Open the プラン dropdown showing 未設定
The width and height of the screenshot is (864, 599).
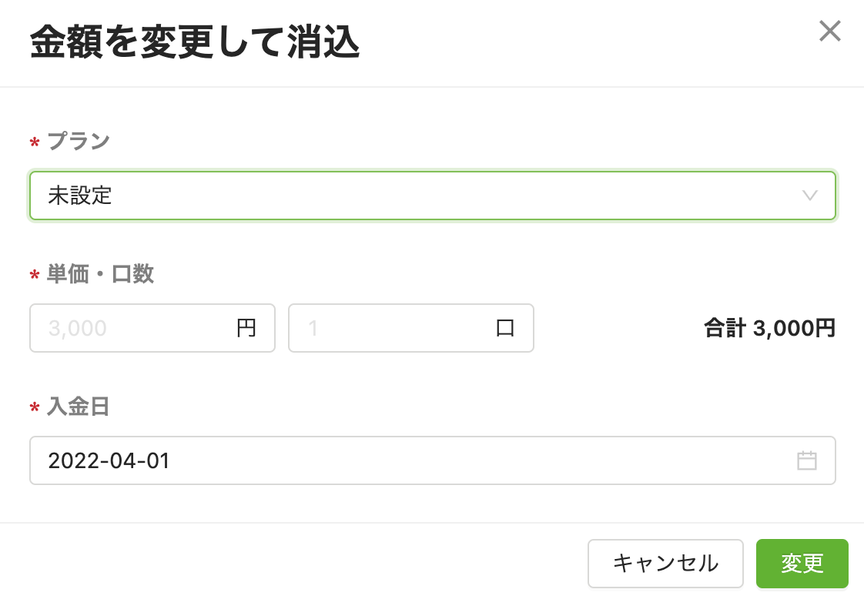(433, 196)
